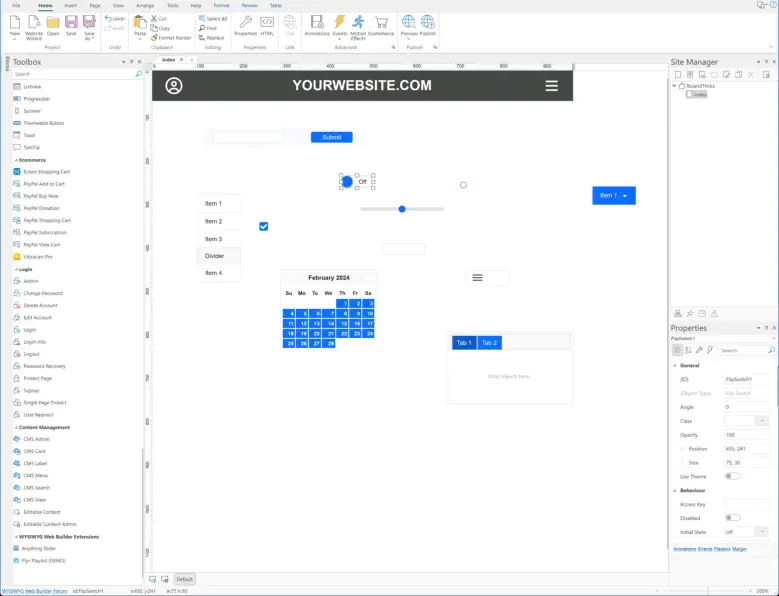This screenshot has width=779, height=596.
Task: Click the Publish globe icon
Action: (428, 25)
